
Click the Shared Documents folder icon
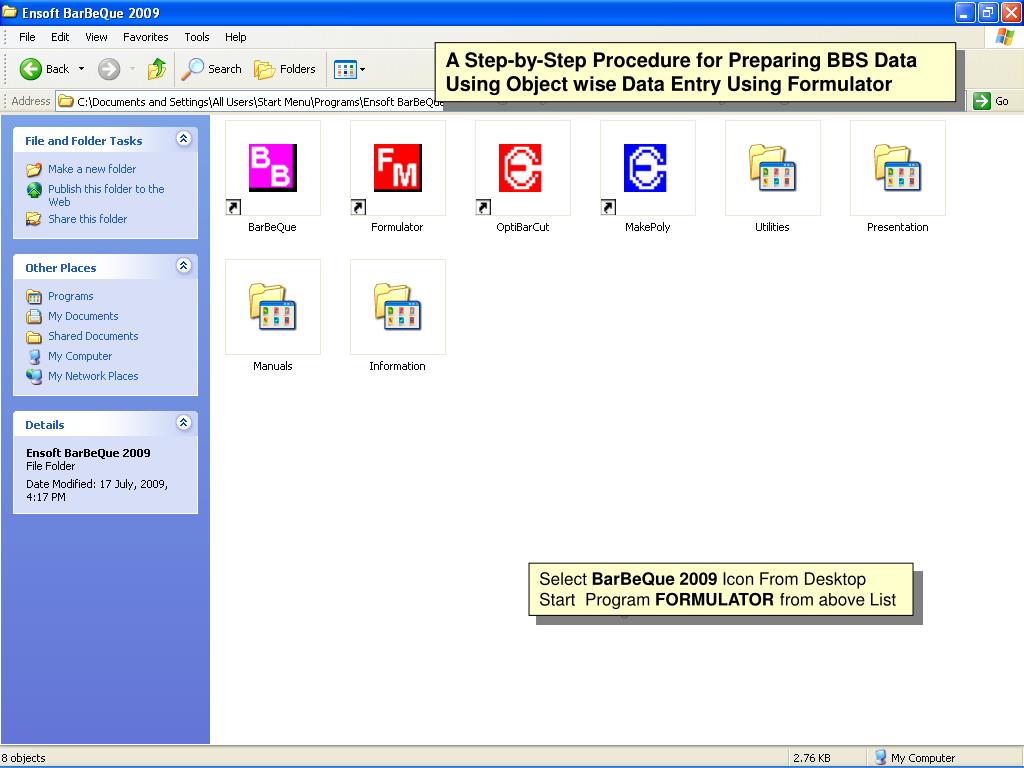tap(34, 337)
